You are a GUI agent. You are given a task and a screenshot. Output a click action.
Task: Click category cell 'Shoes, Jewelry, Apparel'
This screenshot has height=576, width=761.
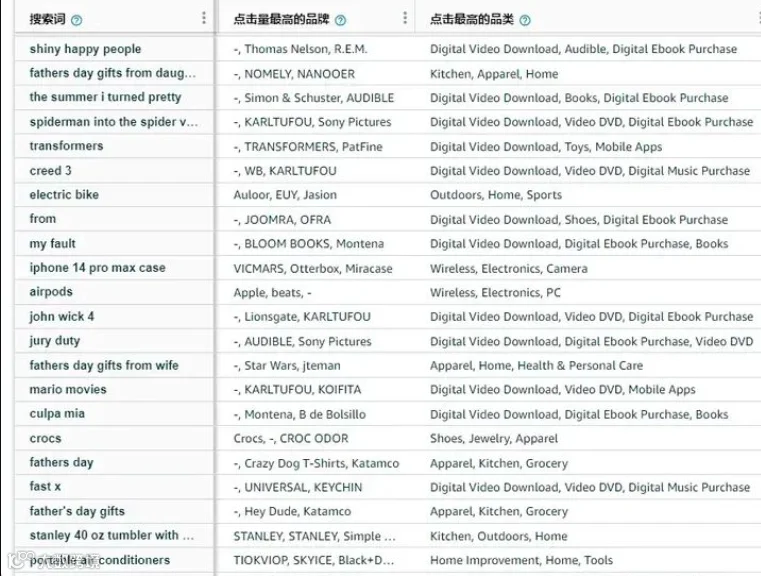click(494, 439)
